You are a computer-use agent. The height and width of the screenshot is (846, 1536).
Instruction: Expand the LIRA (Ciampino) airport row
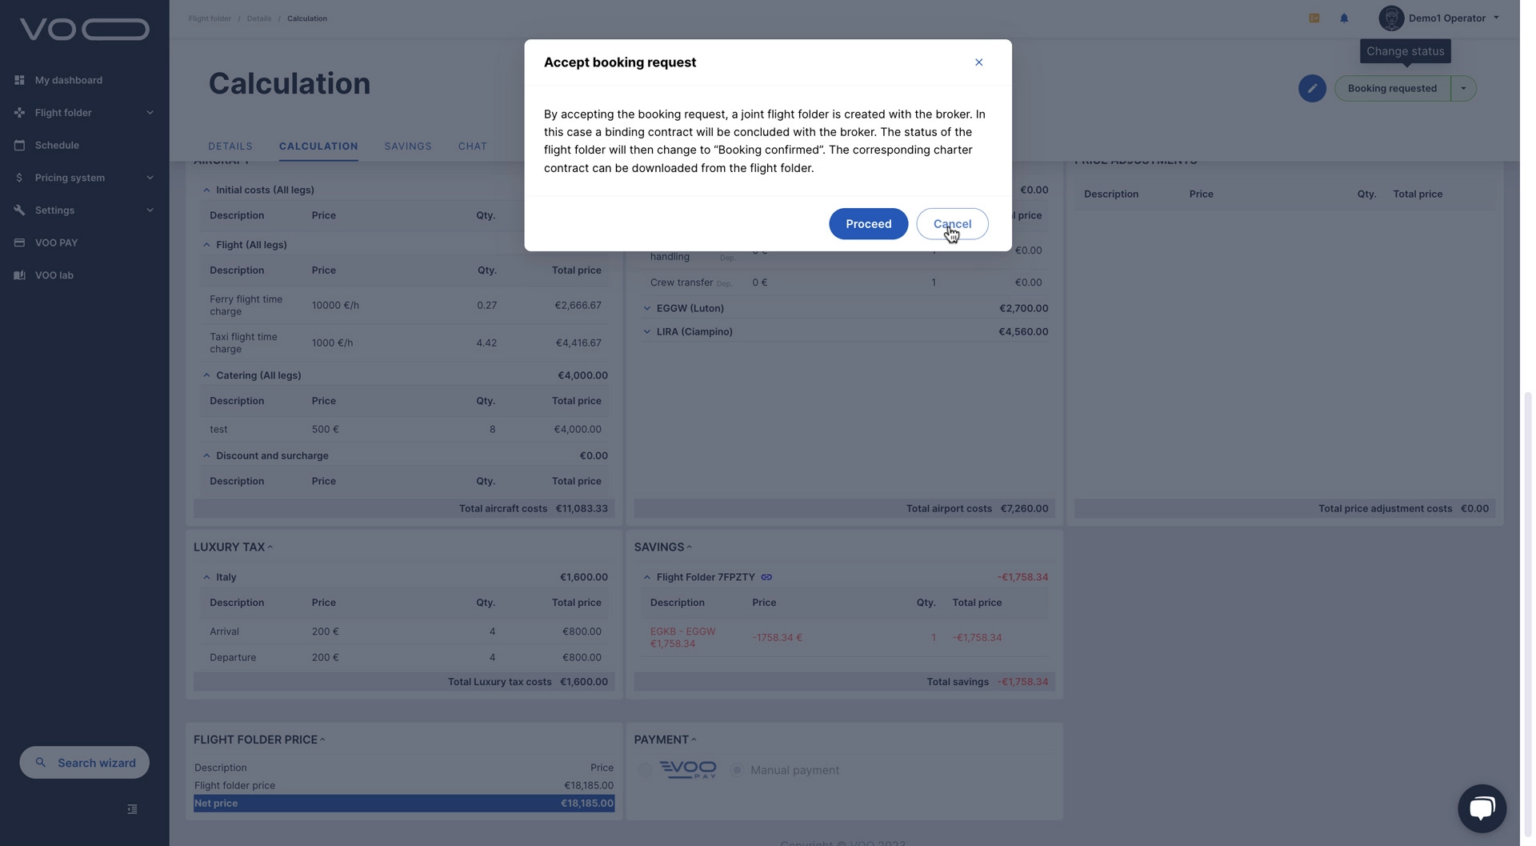pos(647,332)
